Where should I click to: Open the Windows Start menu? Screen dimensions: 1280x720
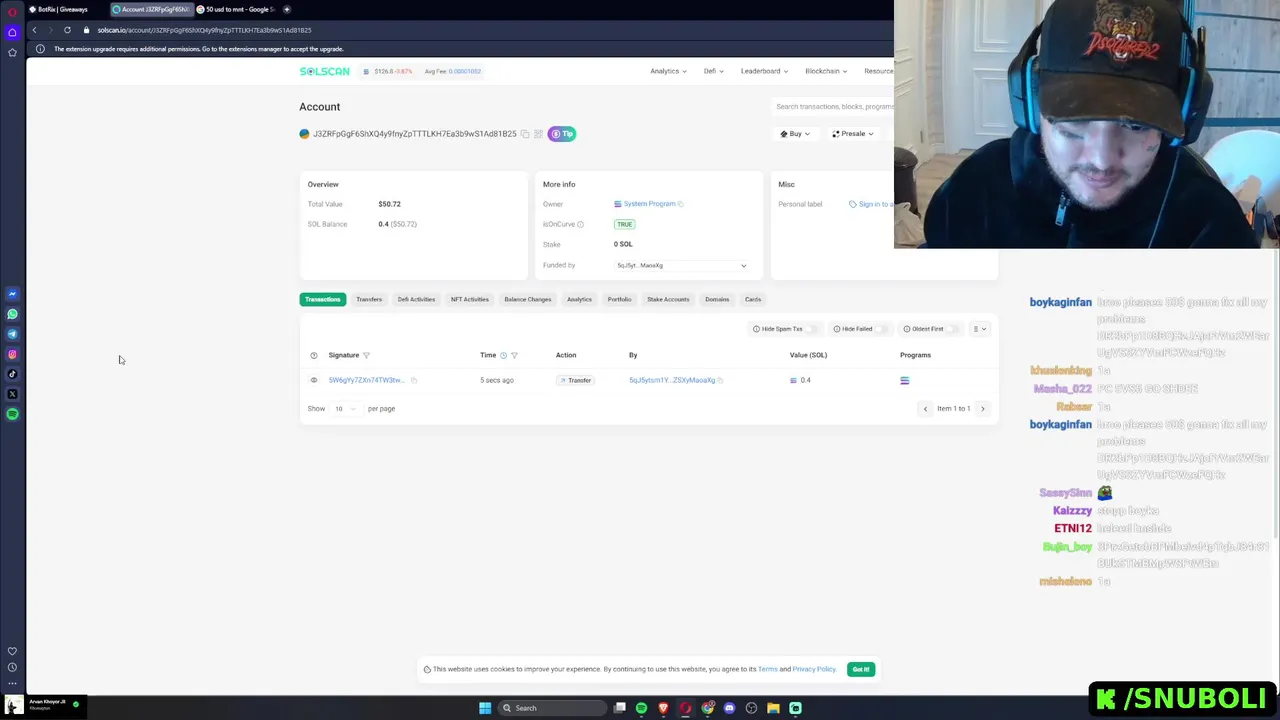[485, 708]
